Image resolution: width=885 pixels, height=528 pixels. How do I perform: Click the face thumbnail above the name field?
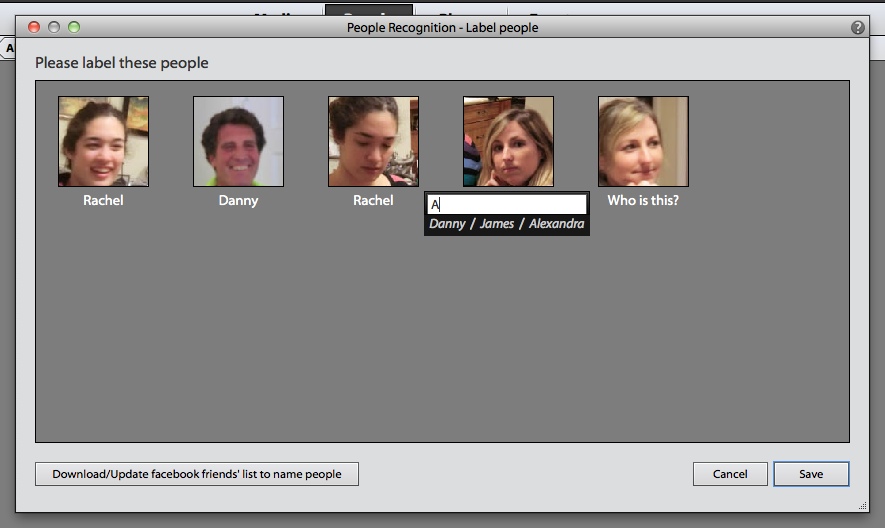(508, 141)
